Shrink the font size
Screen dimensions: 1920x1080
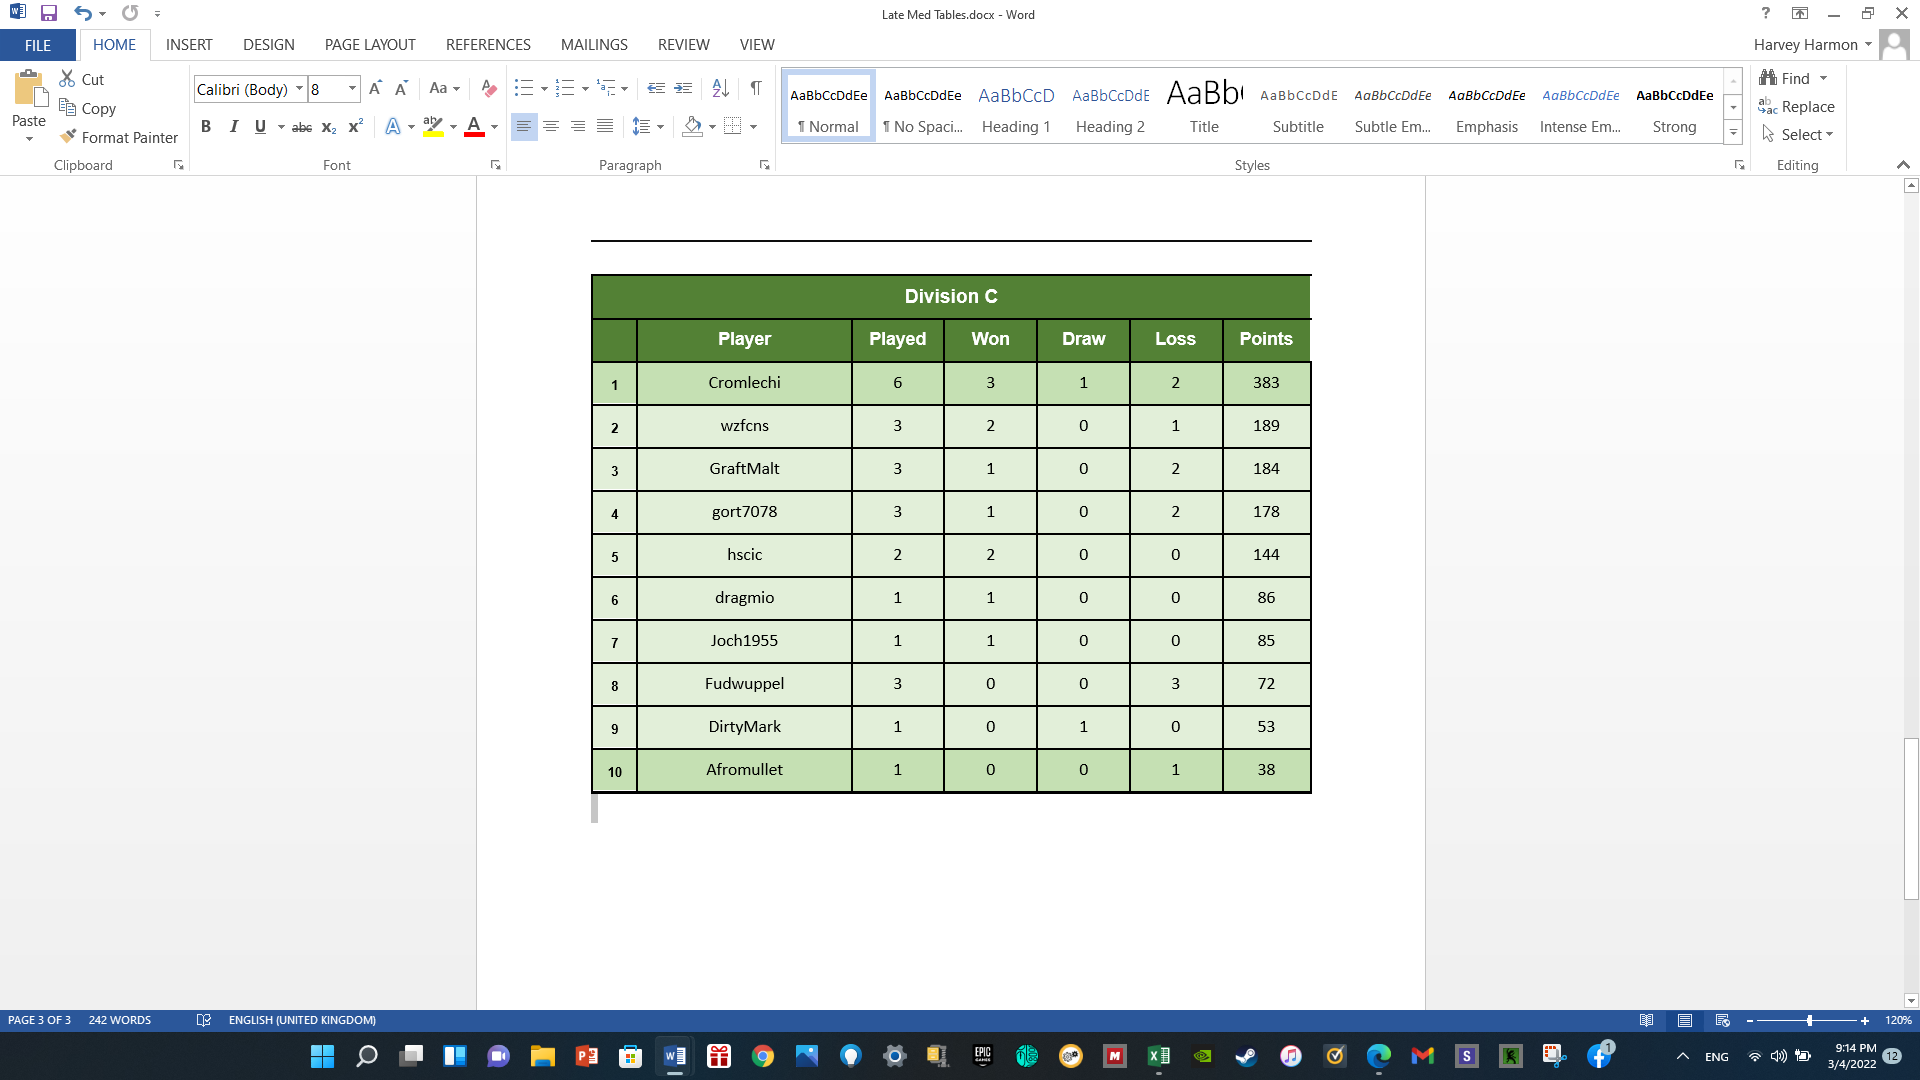tap(401, 89)
